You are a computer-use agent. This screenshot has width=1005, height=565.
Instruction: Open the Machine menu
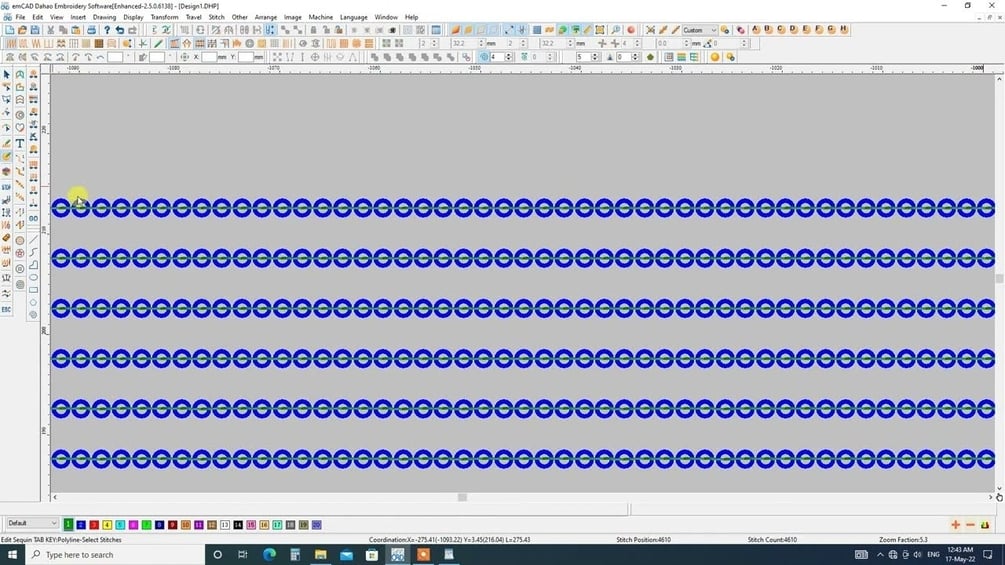point(320,17)
